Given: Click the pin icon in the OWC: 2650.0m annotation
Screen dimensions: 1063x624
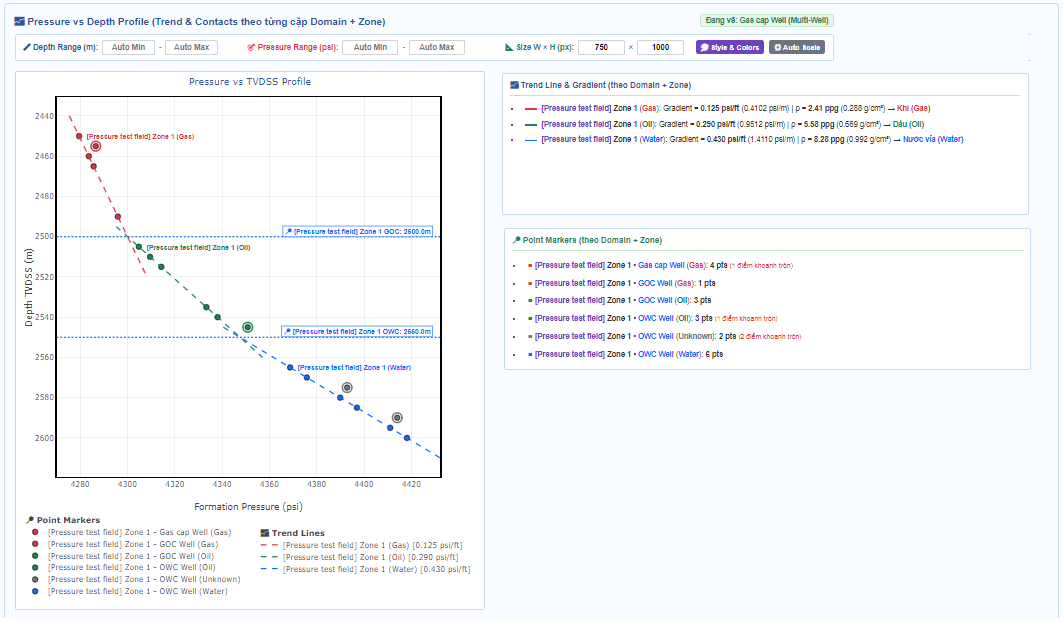Looking at the screenshot, I should pos(287,332).
